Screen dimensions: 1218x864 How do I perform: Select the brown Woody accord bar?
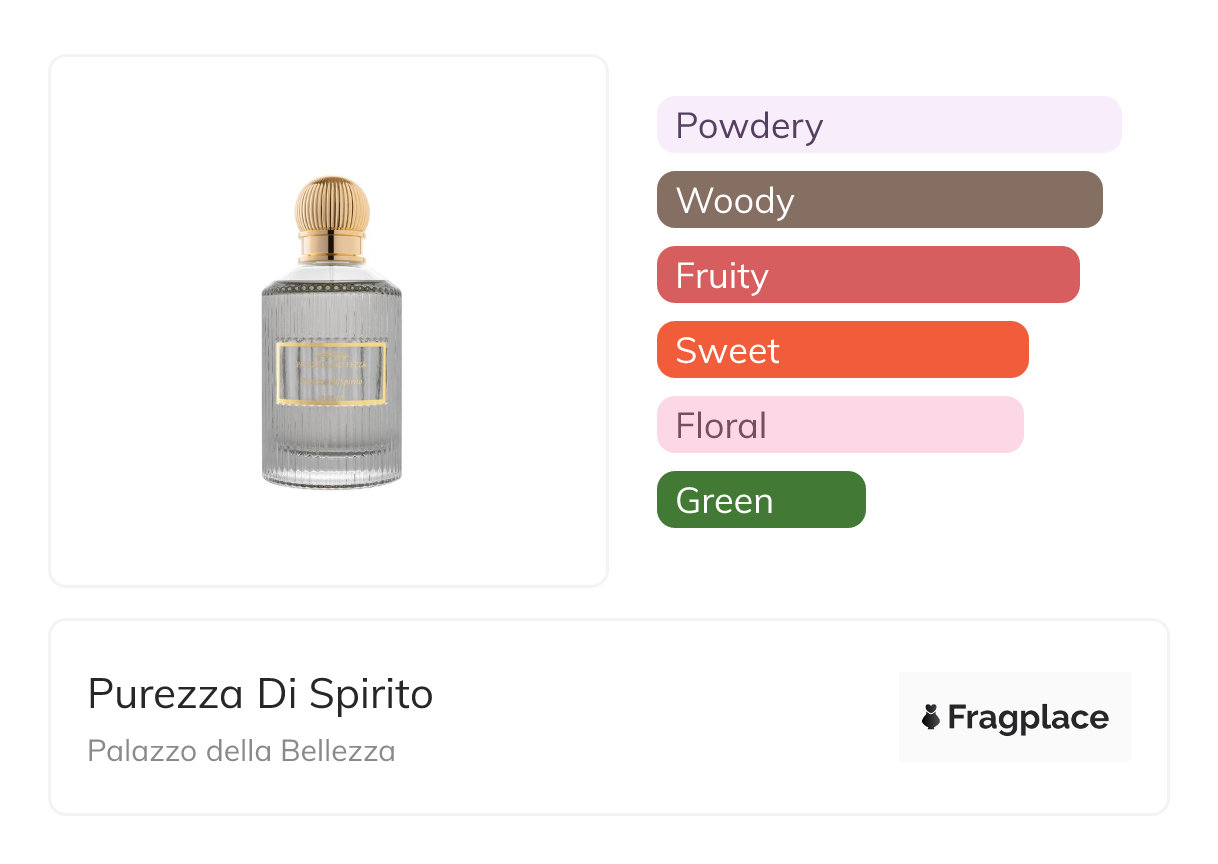click(879, 200)
